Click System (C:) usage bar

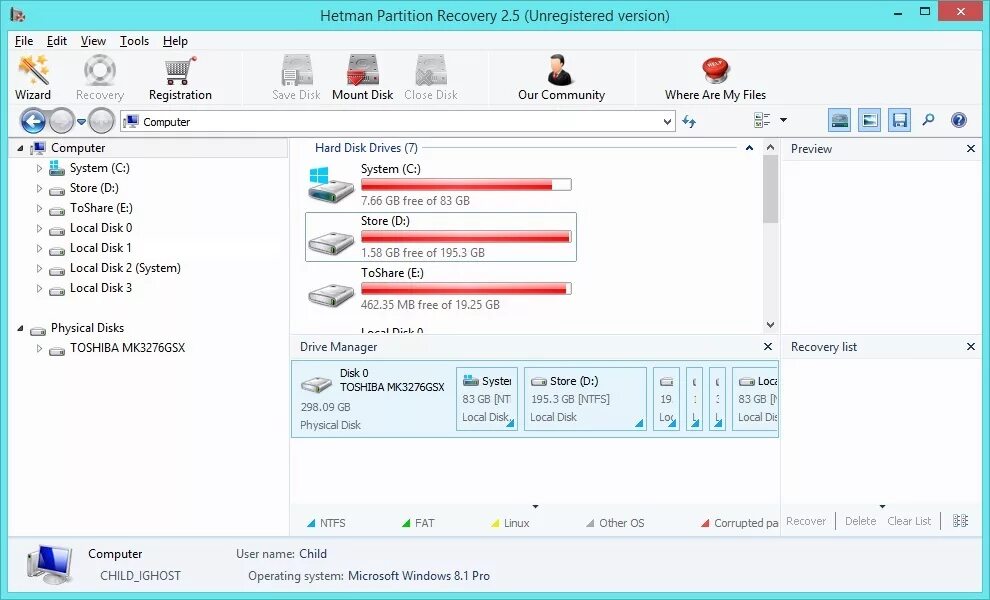(466, 184)
